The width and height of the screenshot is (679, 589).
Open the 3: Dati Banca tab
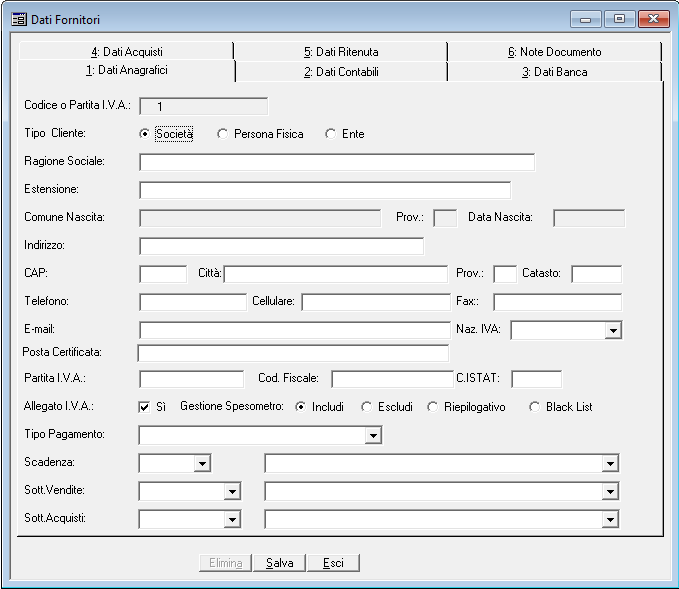coord(555,71)
